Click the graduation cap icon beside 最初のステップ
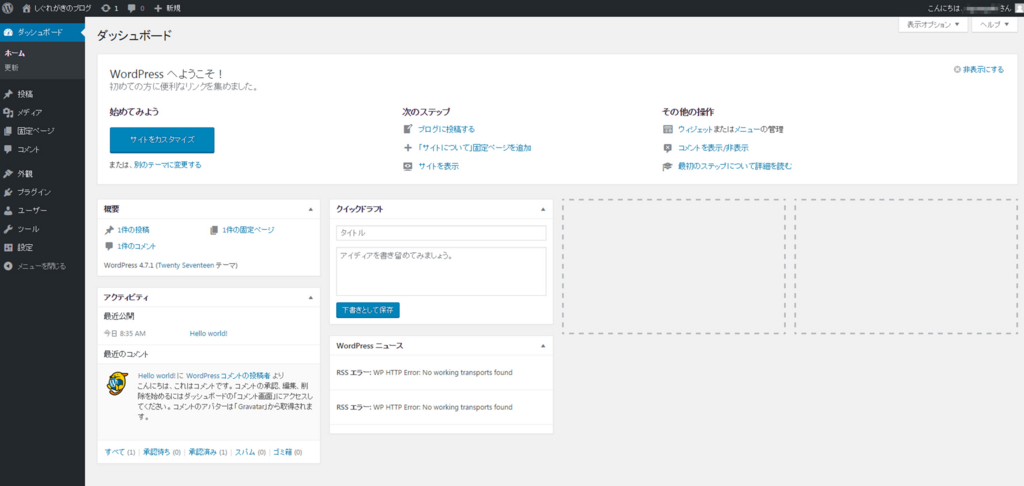1024x486 pixels. tap(667, 166)
